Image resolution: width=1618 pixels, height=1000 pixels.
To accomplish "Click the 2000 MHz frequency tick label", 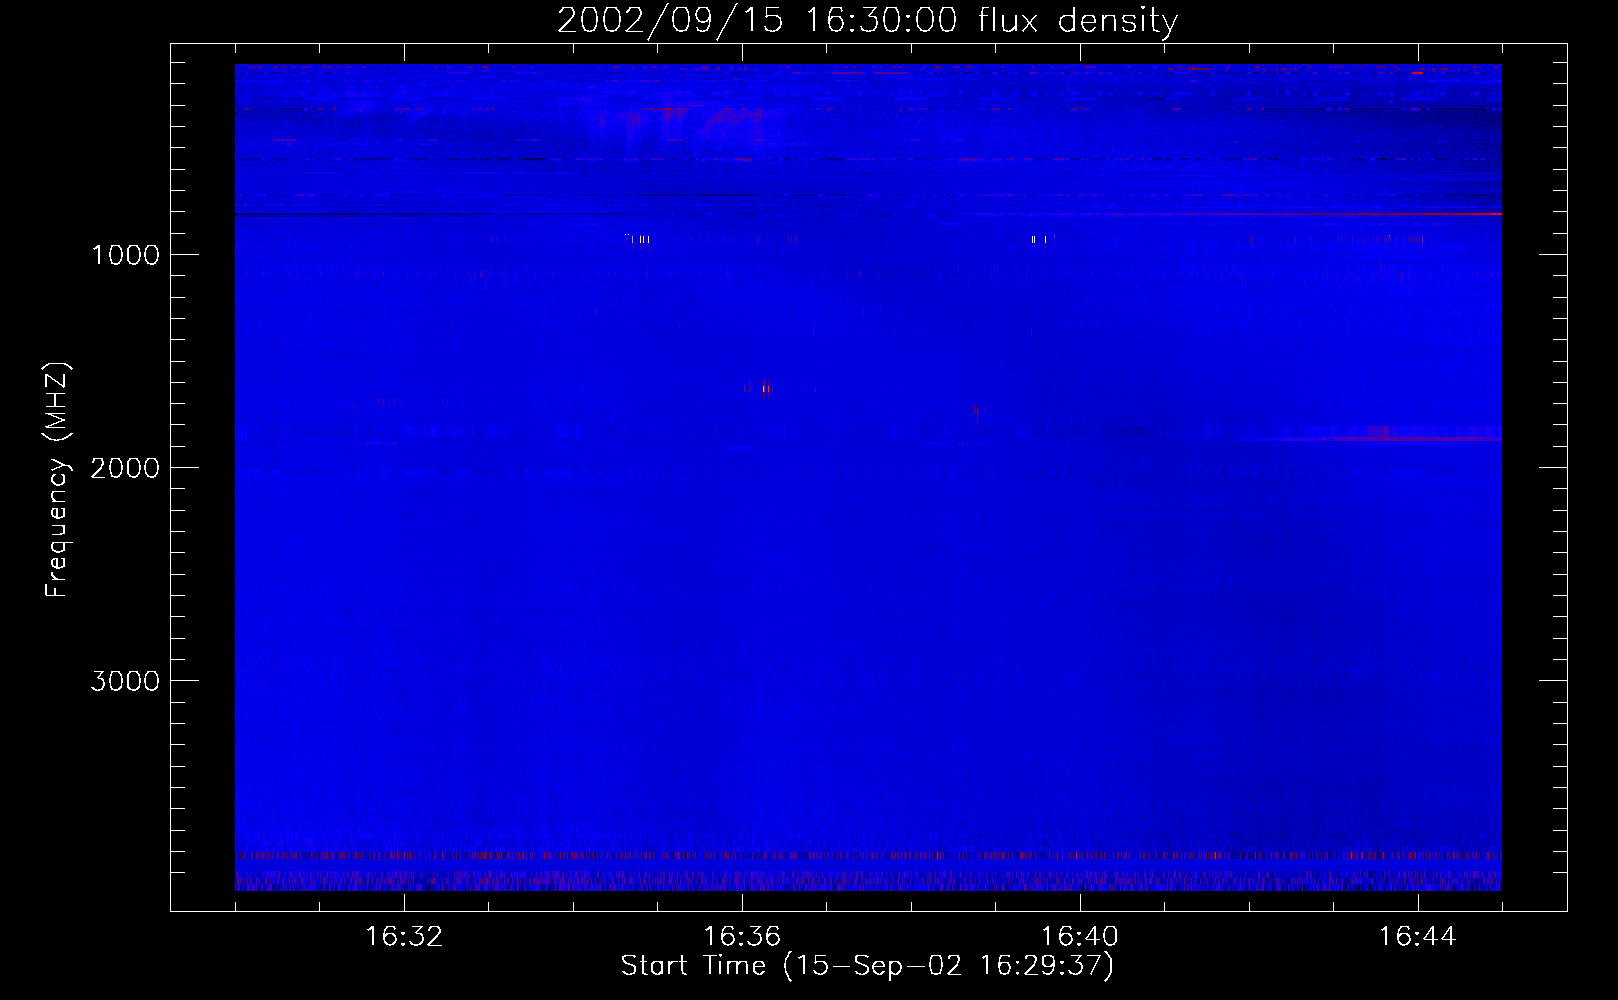I will pos(125,468).
